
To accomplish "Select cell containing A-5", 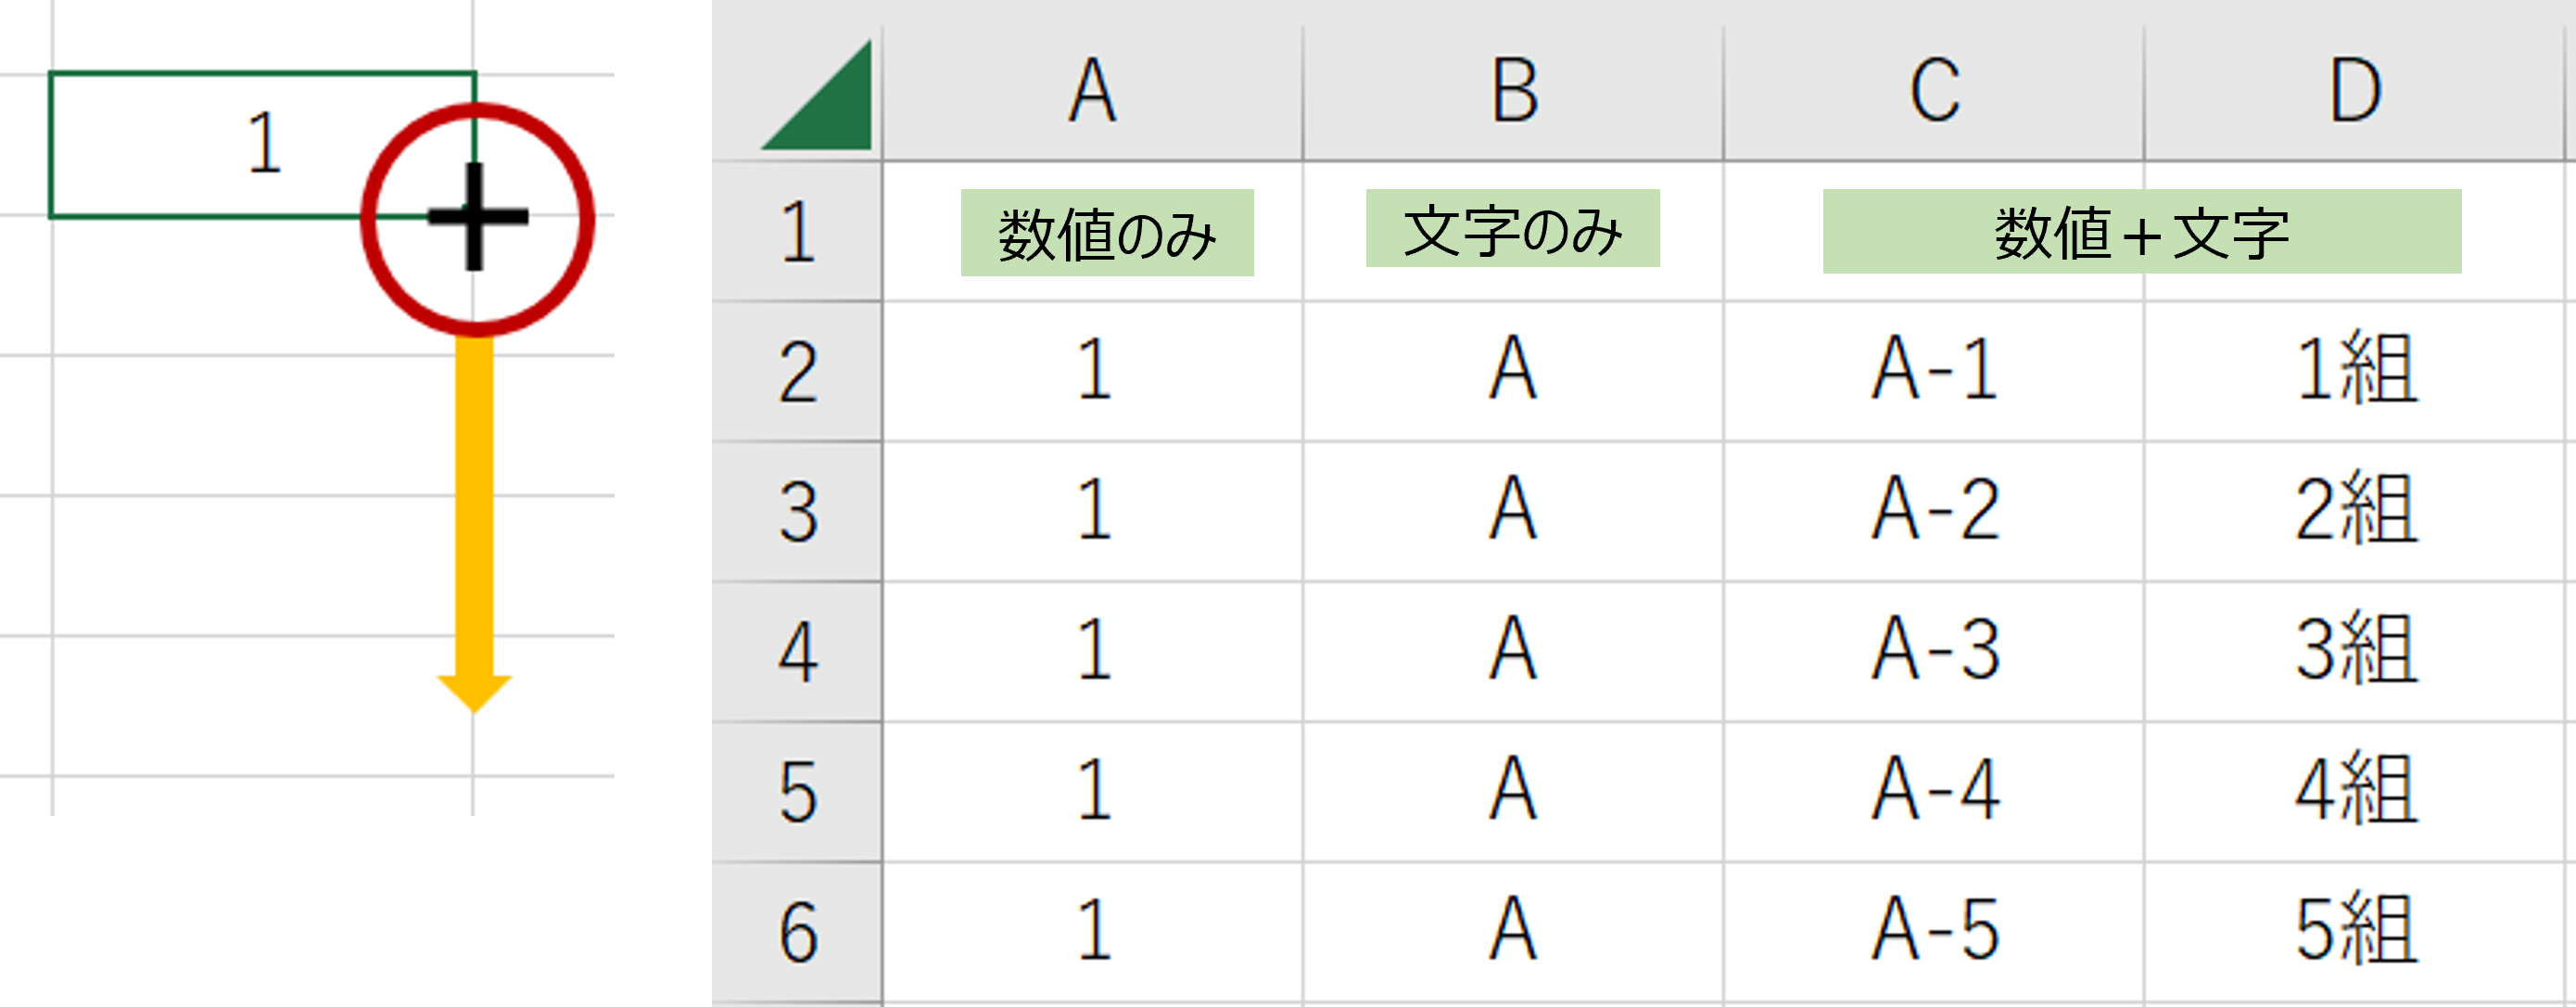I will click(1934, 932).
